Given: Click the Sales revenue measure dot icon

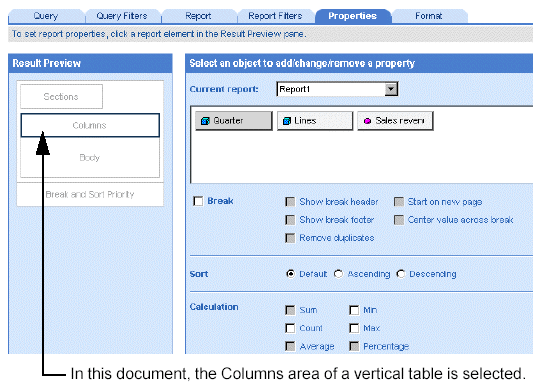Looking at the screenshot, I should click(x=367, y=121).
